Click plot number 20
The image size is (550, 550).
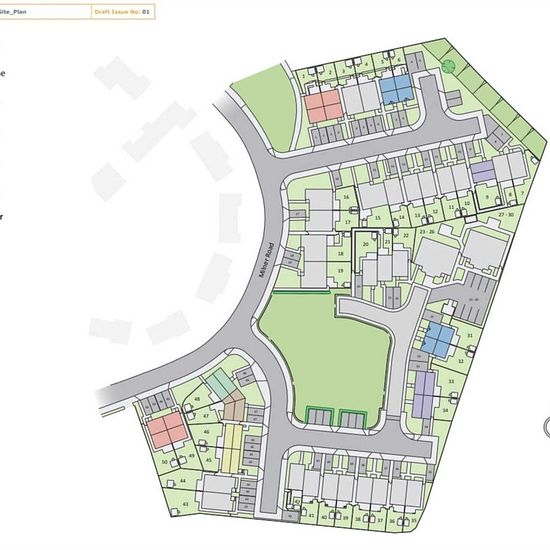[365, 244]
